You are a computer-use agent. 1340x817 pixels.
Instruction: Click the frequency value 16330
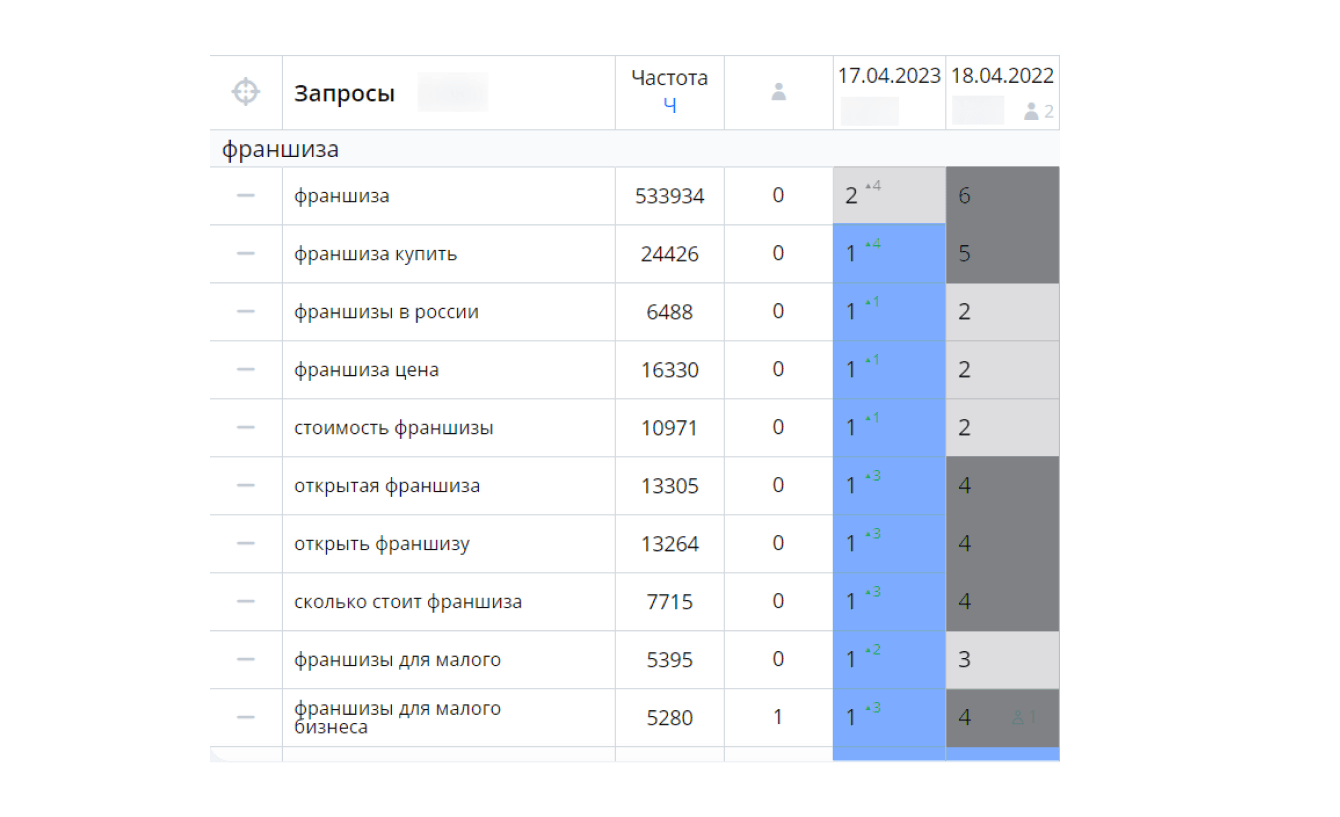pyautogui.click(x=670, y=370)
